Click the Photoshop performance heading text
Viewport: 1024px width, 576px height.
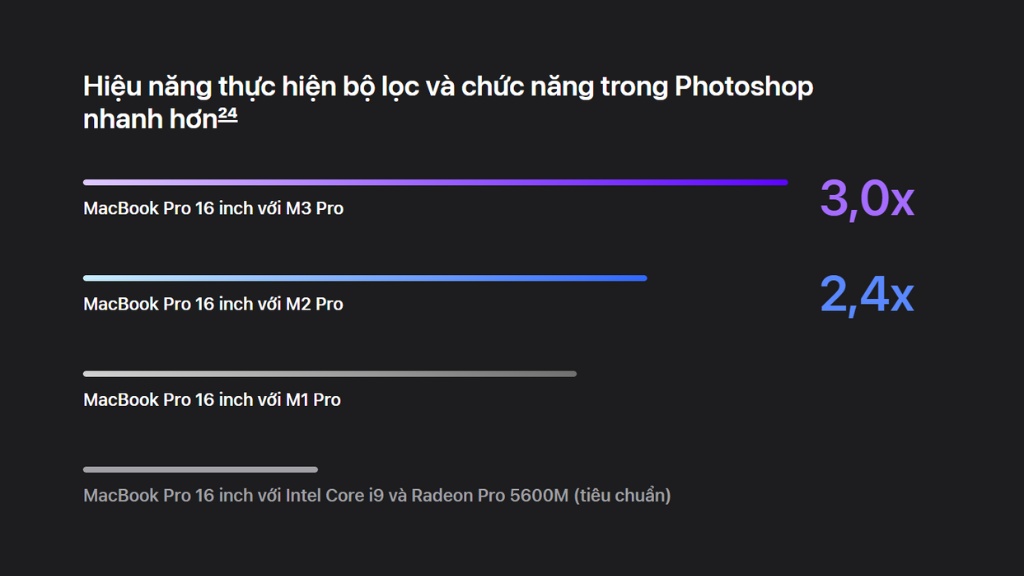pyautogui.click(x=448, y=103)
